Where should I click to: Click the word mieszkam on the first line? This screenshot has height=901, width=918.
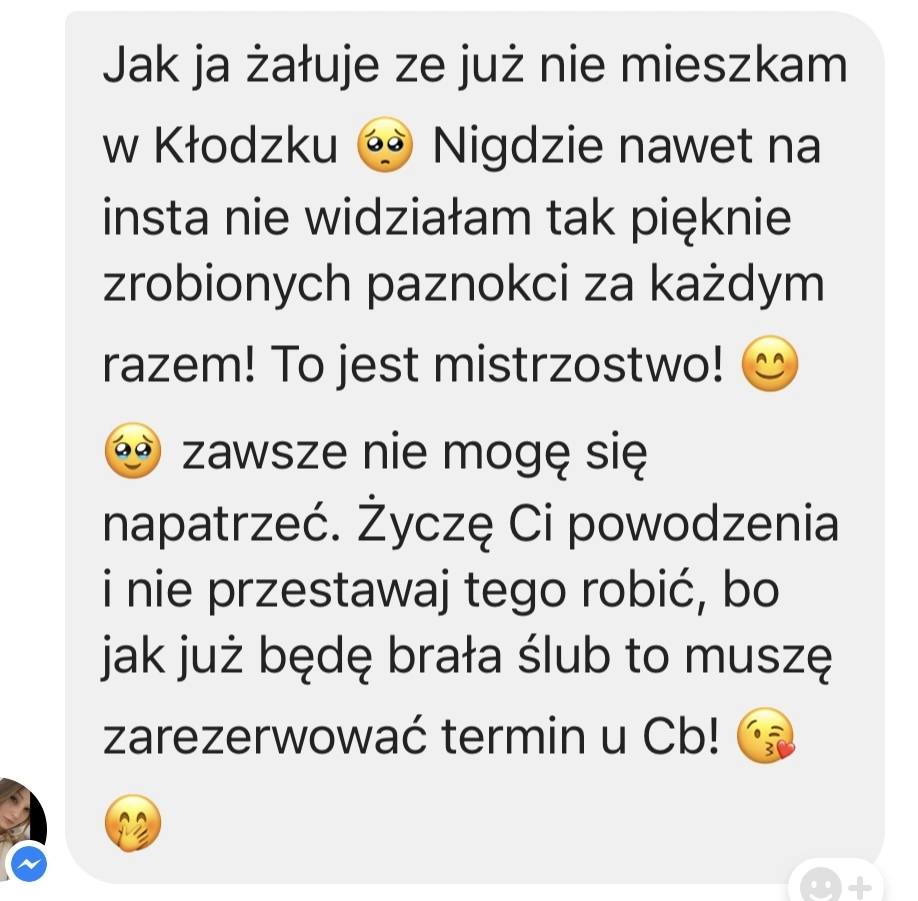(734, 66)
